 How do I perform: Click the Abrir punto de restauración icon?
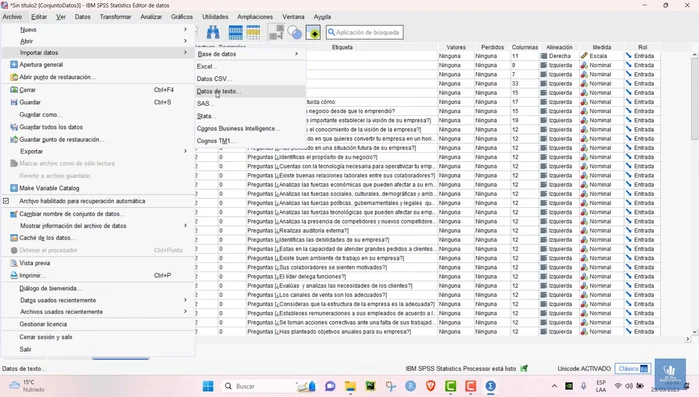tap(14, 77)
